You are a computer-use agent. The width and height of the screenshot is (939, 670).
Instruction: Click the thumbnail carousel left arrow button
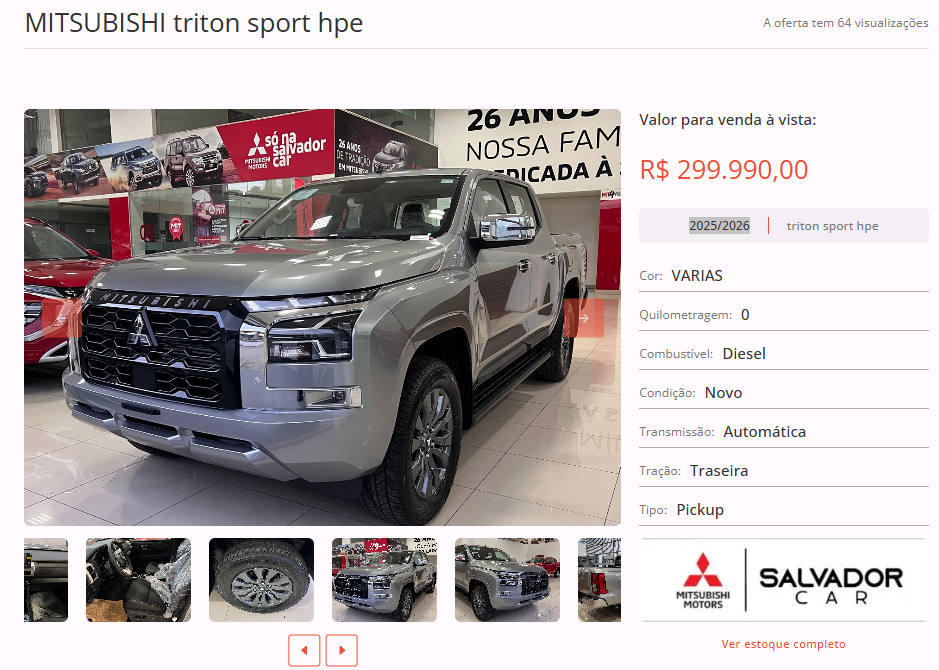point(304,650)
